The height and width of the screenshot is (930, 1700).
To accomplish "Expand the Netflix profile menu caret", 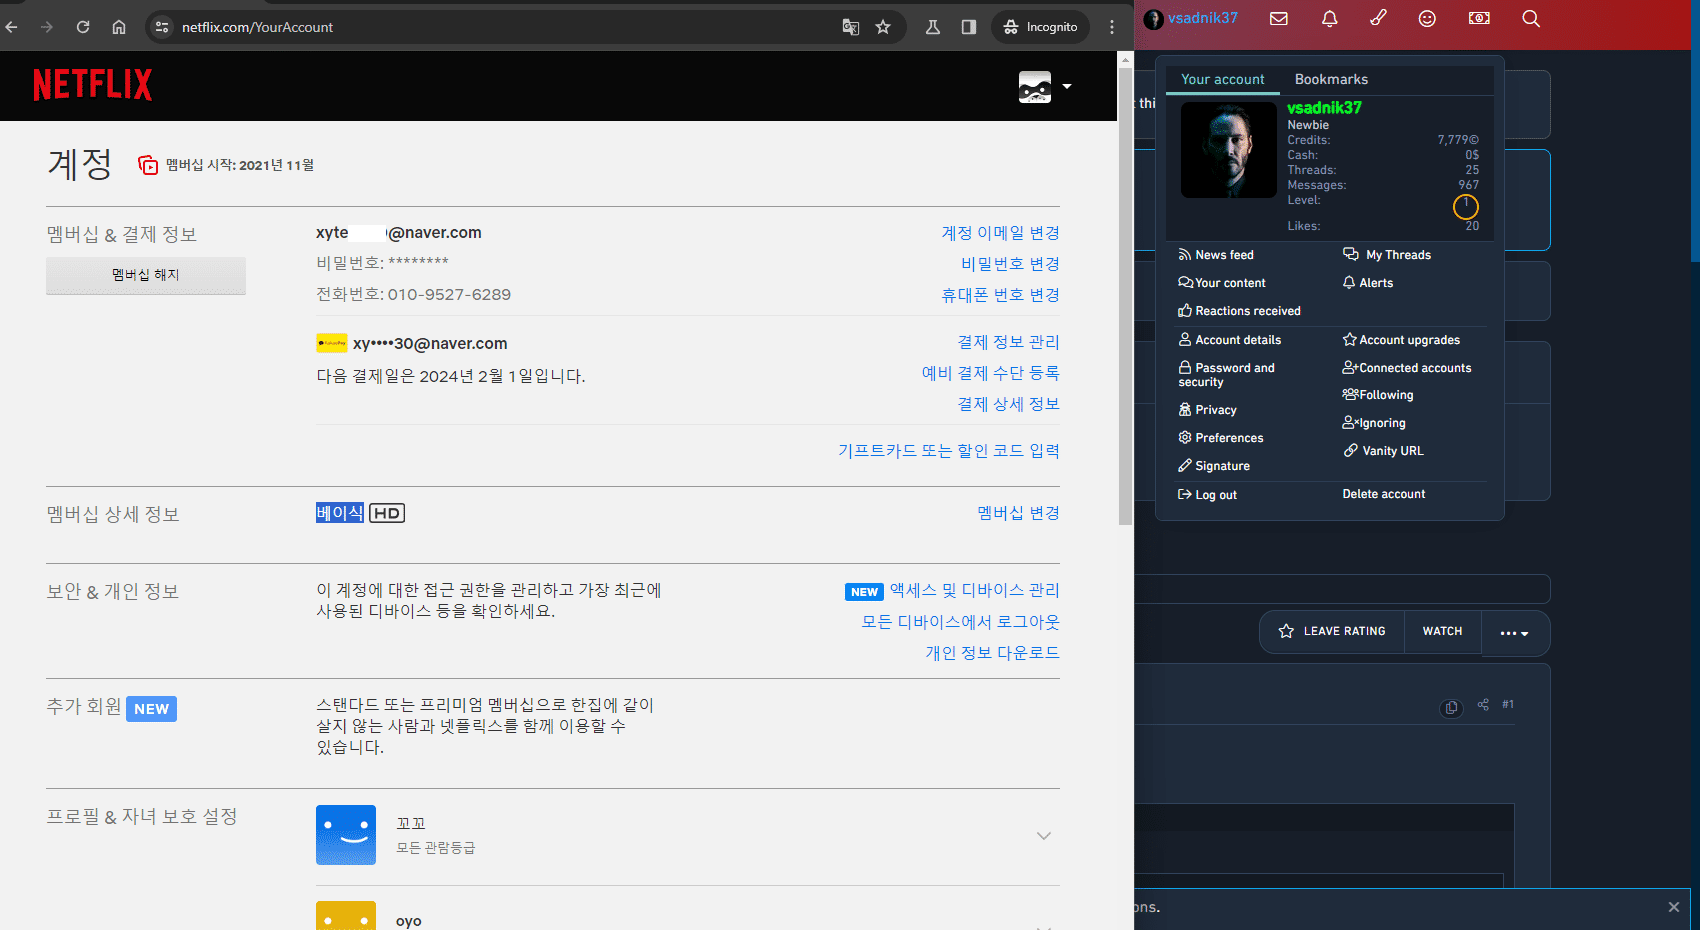I will coord(1067,87).
